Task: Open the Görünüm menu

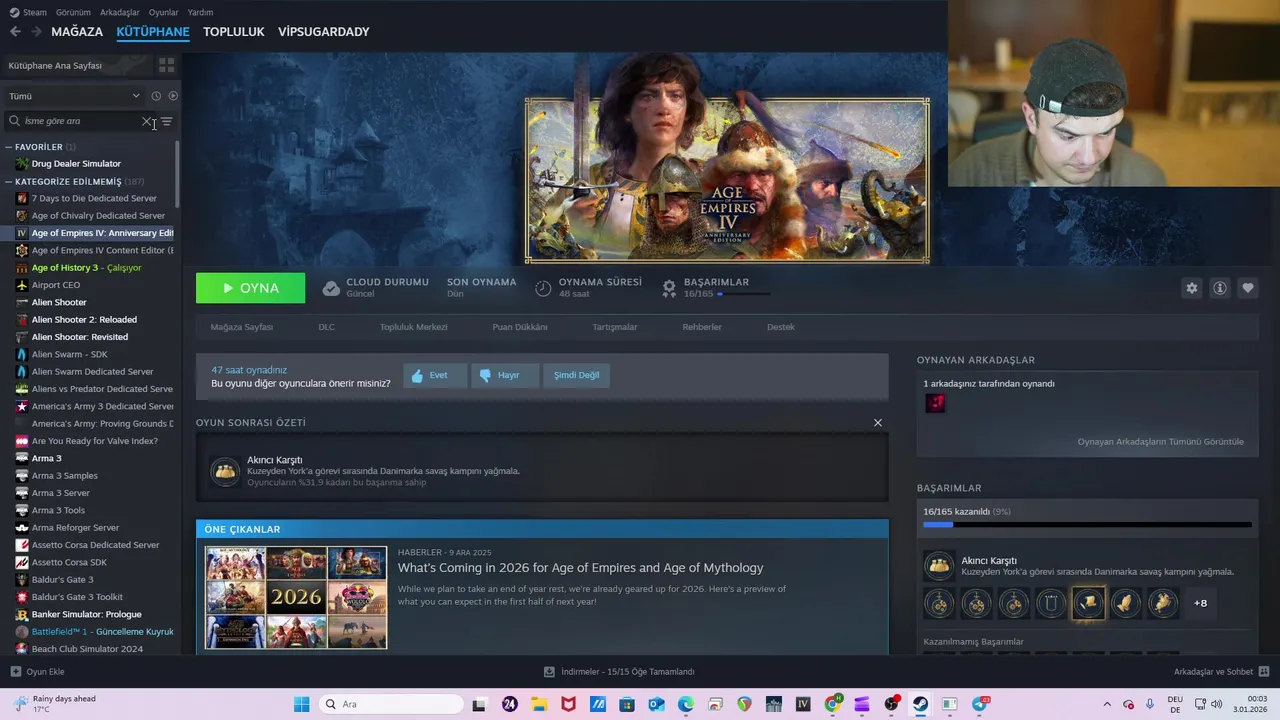Action: (73, 12)
